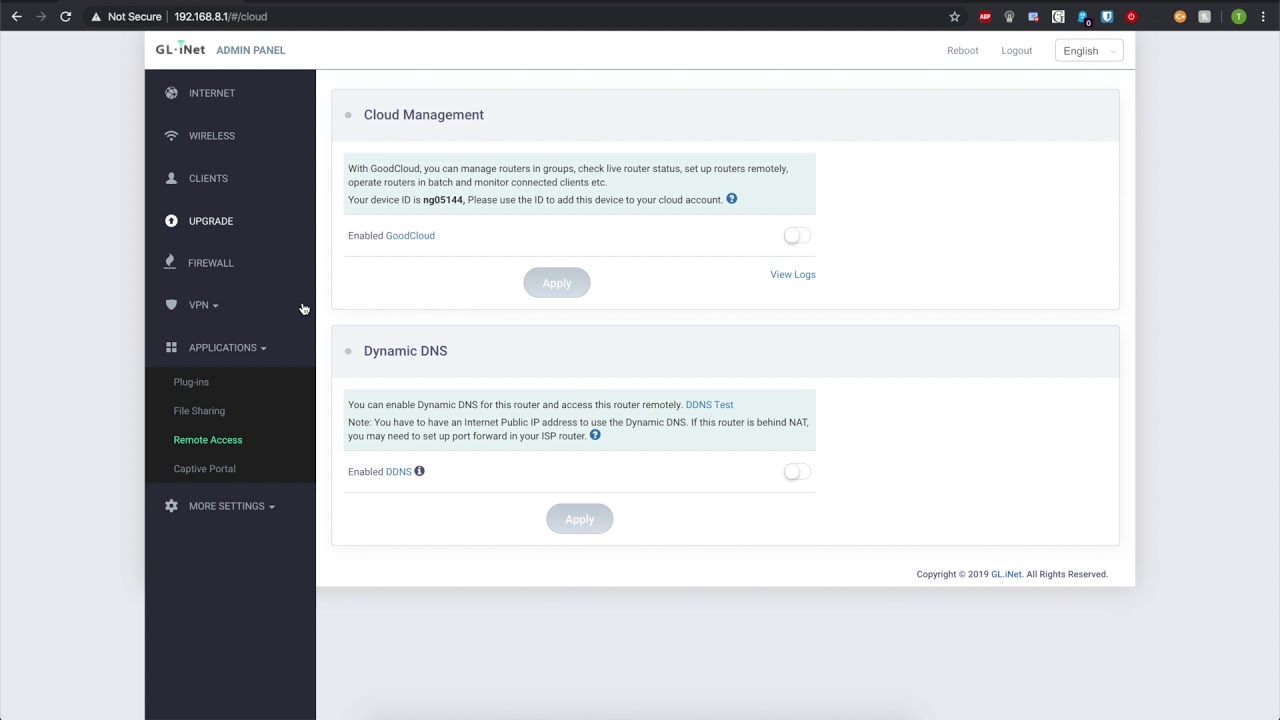Expand the More Settings menu arrow
This screenshot has height=720, width=1280.
(x=271, y=507)
